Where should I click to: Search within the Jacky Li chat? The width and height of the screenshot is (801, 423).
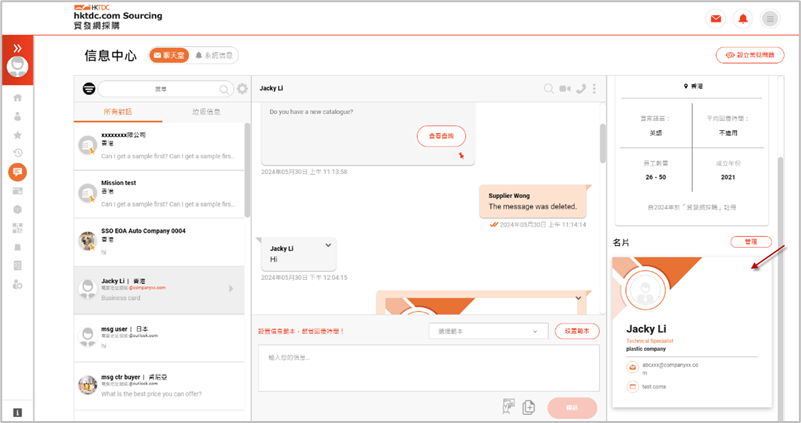pyautogui.click(x=549, y=88)
